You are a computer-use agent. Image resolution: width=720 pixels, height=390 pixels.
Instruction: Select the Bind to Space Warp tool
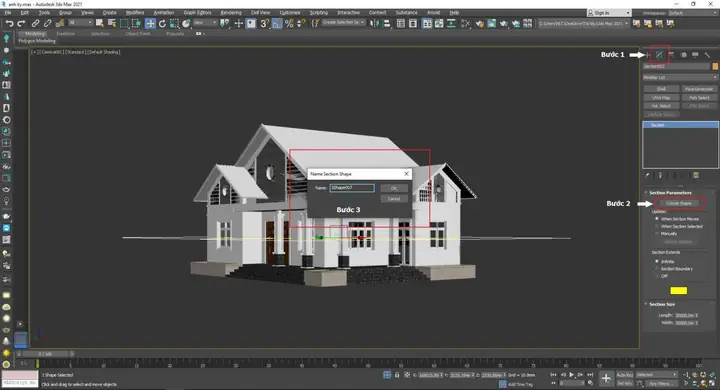tap(59, 23)
